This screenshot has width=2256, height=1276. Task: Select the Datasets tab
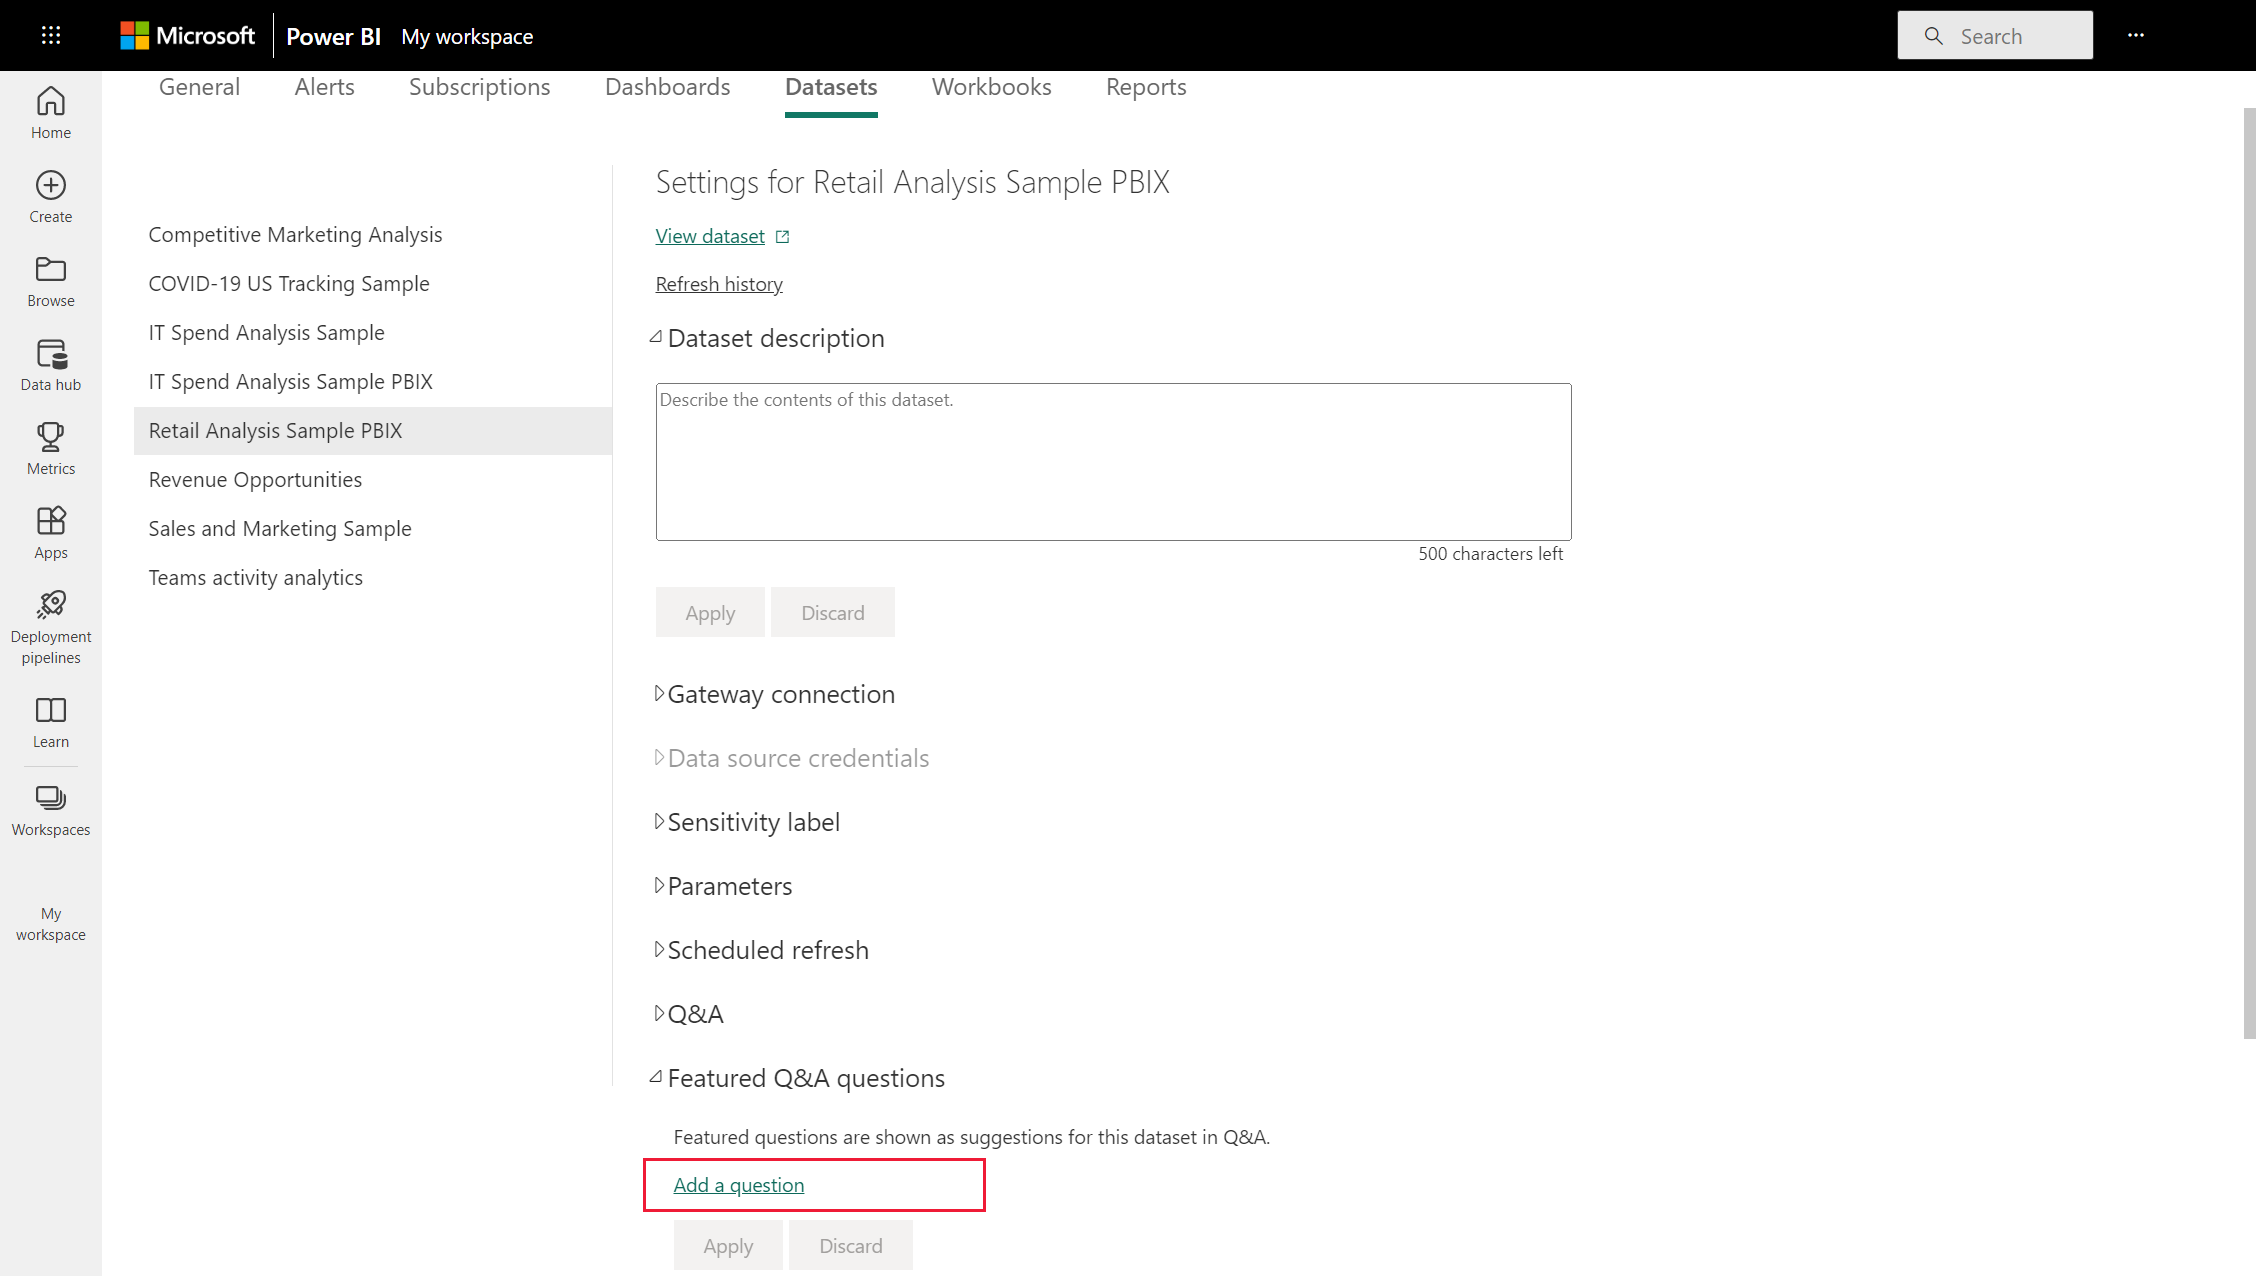click(831, 87)
